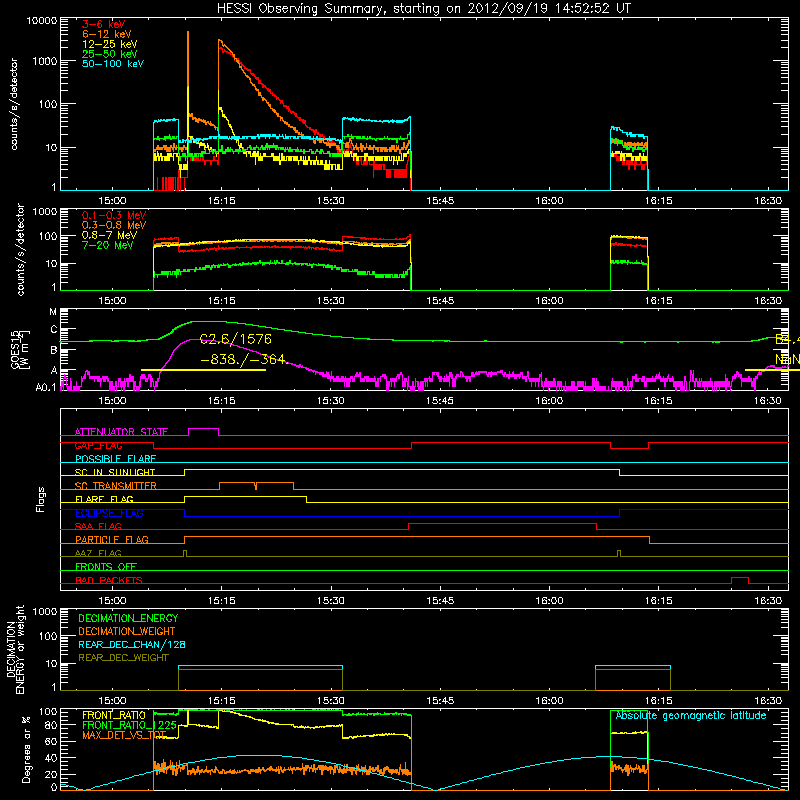
Task: Select the PARTICLE_FLAG label
Action: pos(112,539)
